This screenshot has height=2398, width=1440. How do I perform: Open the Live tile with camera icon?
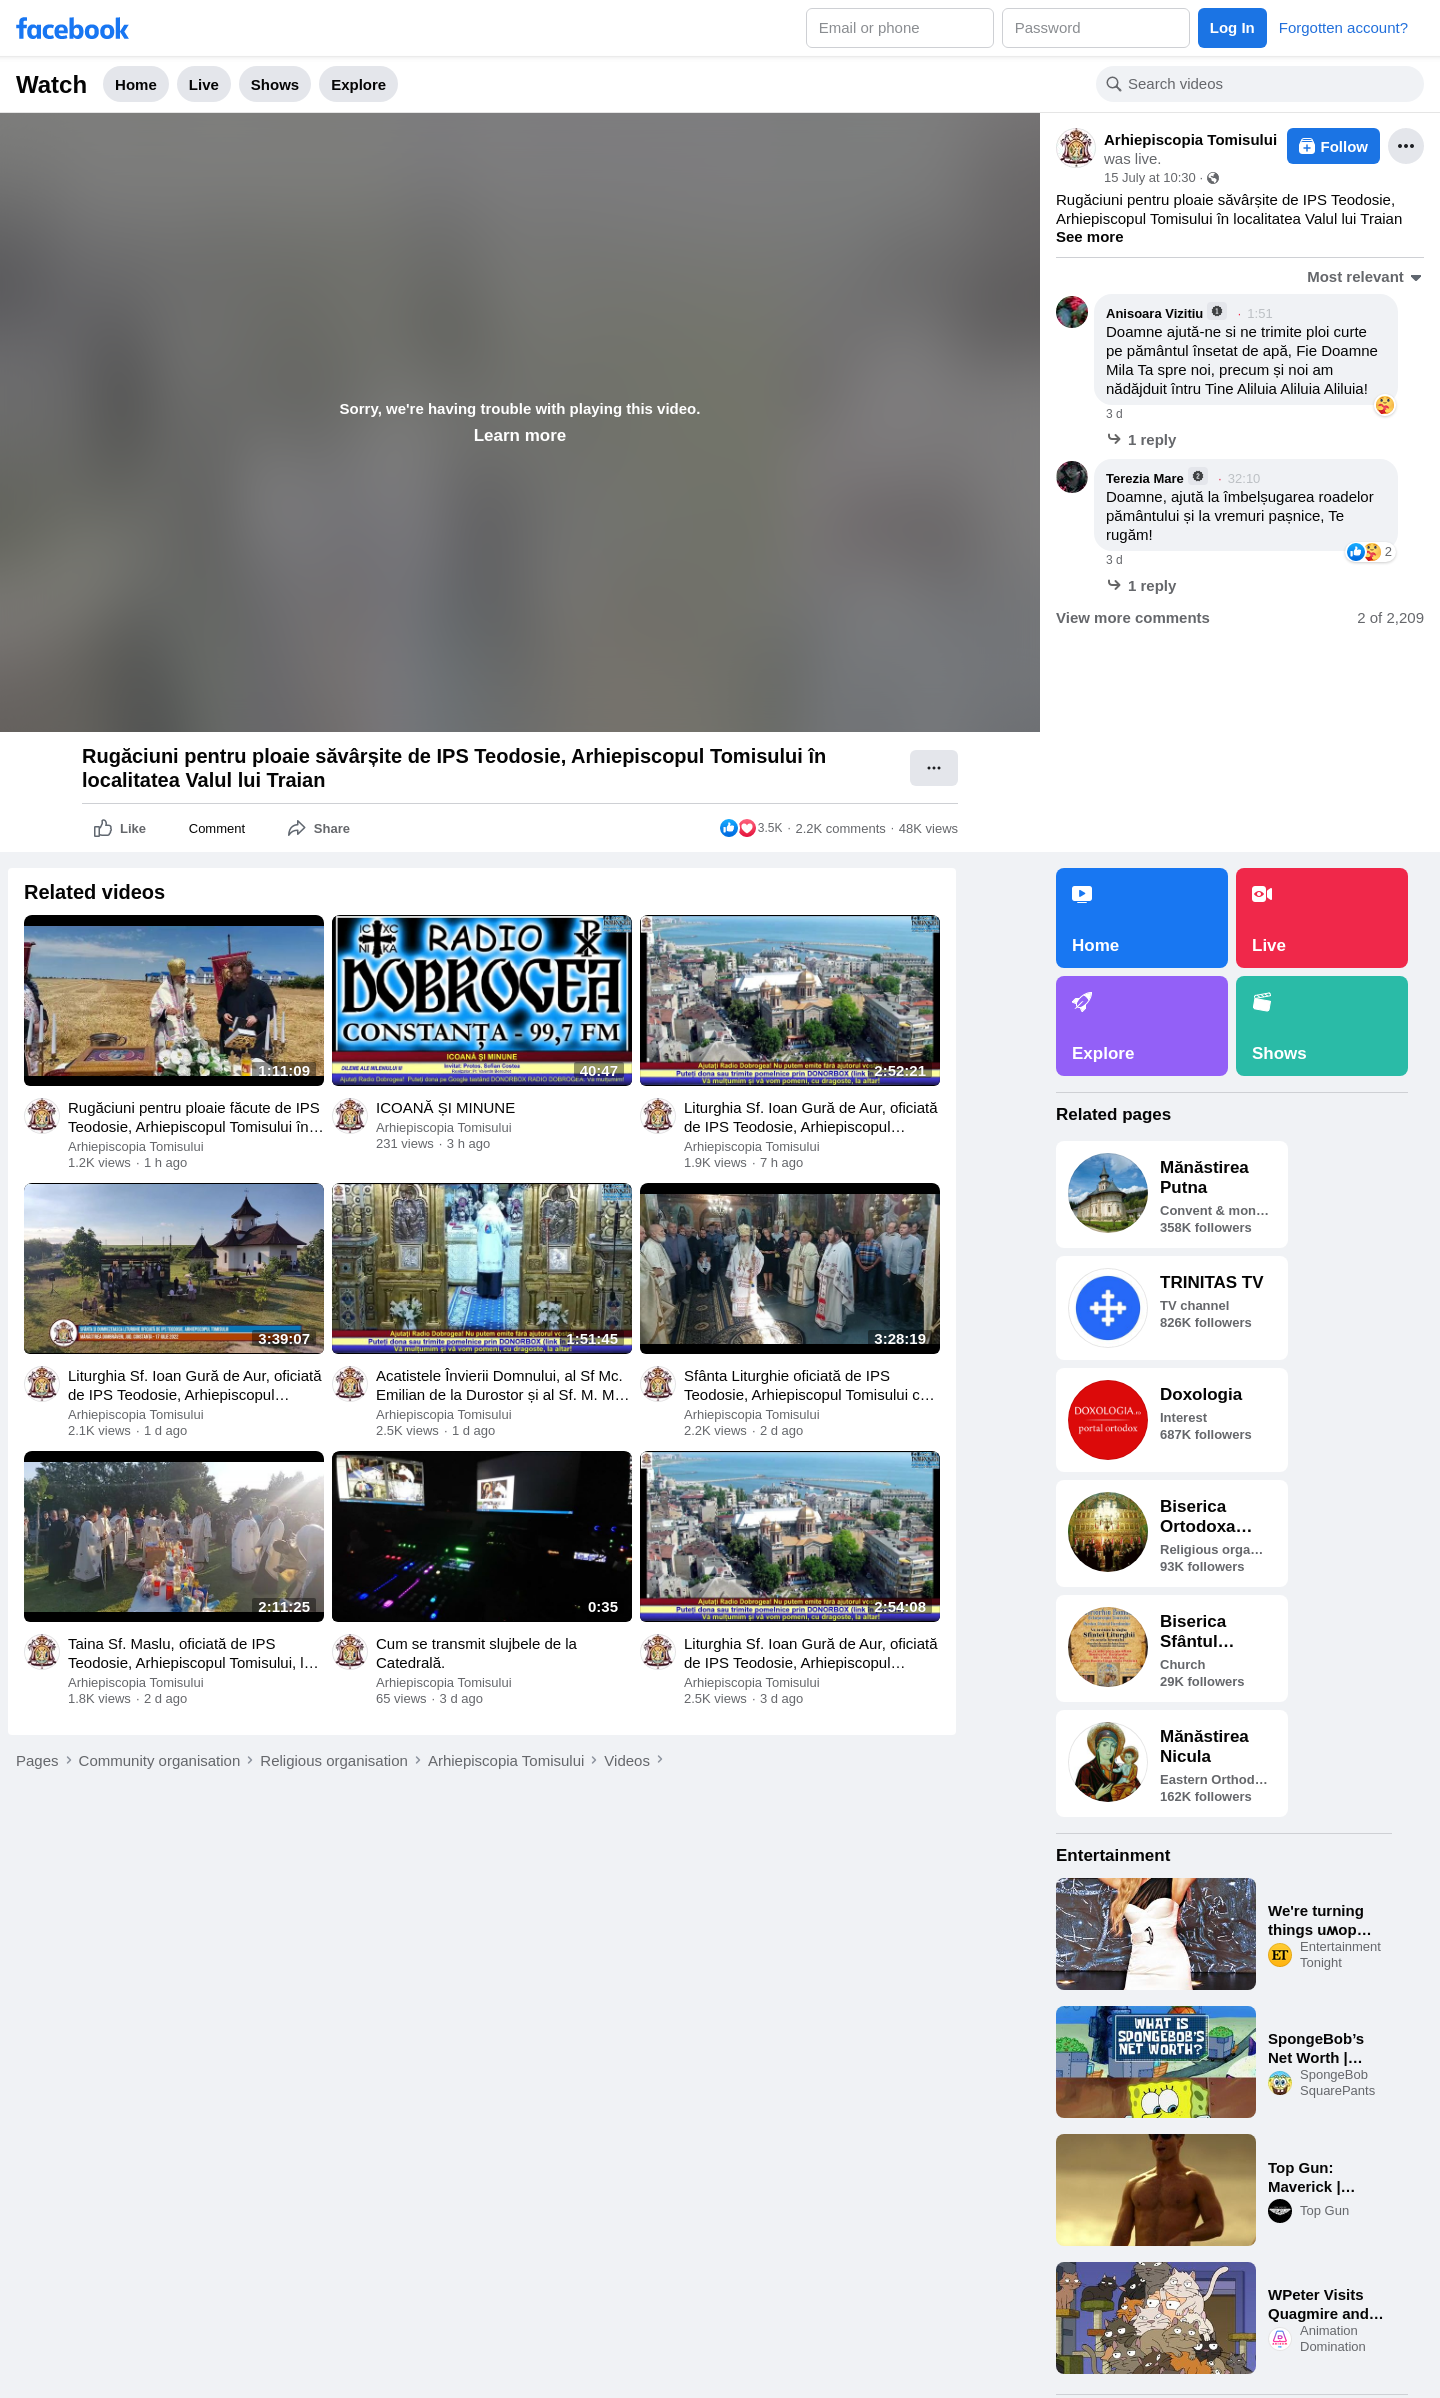1321,918
